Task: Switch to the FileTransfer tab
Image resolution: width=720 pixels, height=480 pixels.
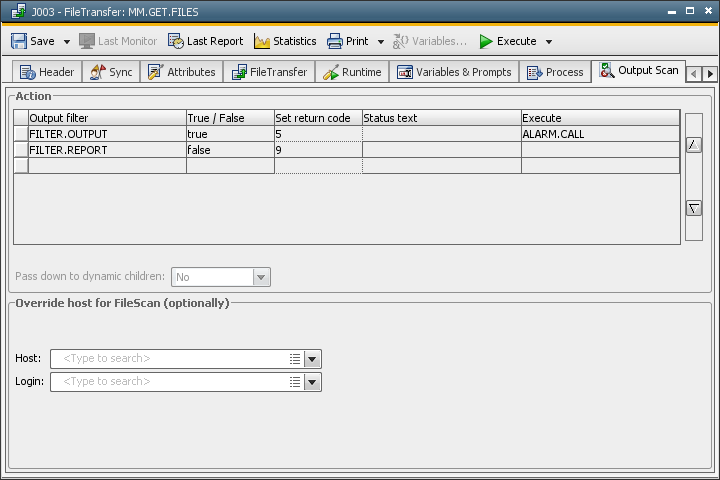Action: pos(269,72)
